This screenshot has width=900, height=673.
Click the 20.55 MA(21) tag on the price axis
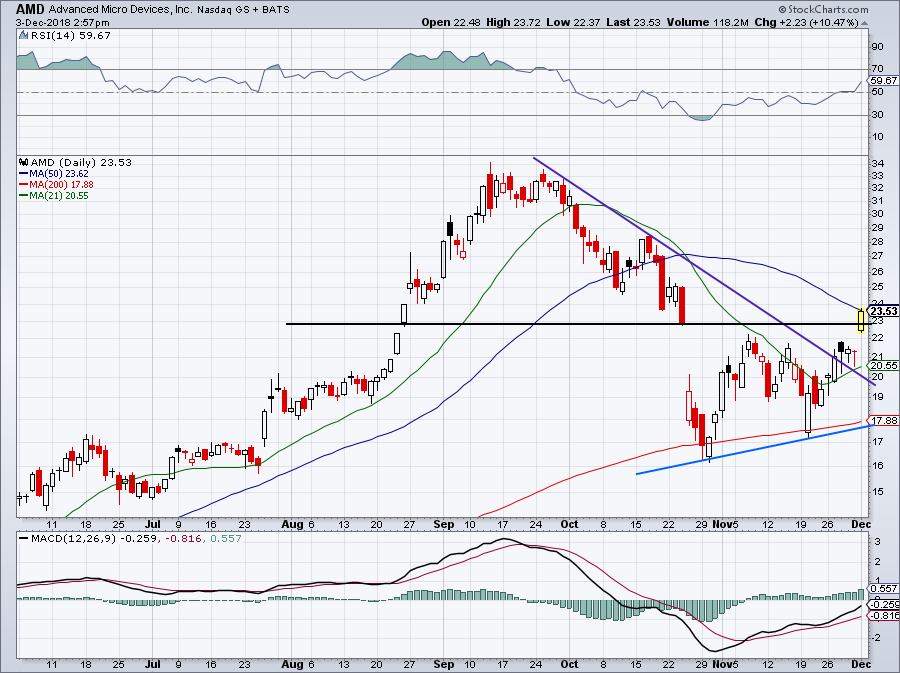coord(884,365)
